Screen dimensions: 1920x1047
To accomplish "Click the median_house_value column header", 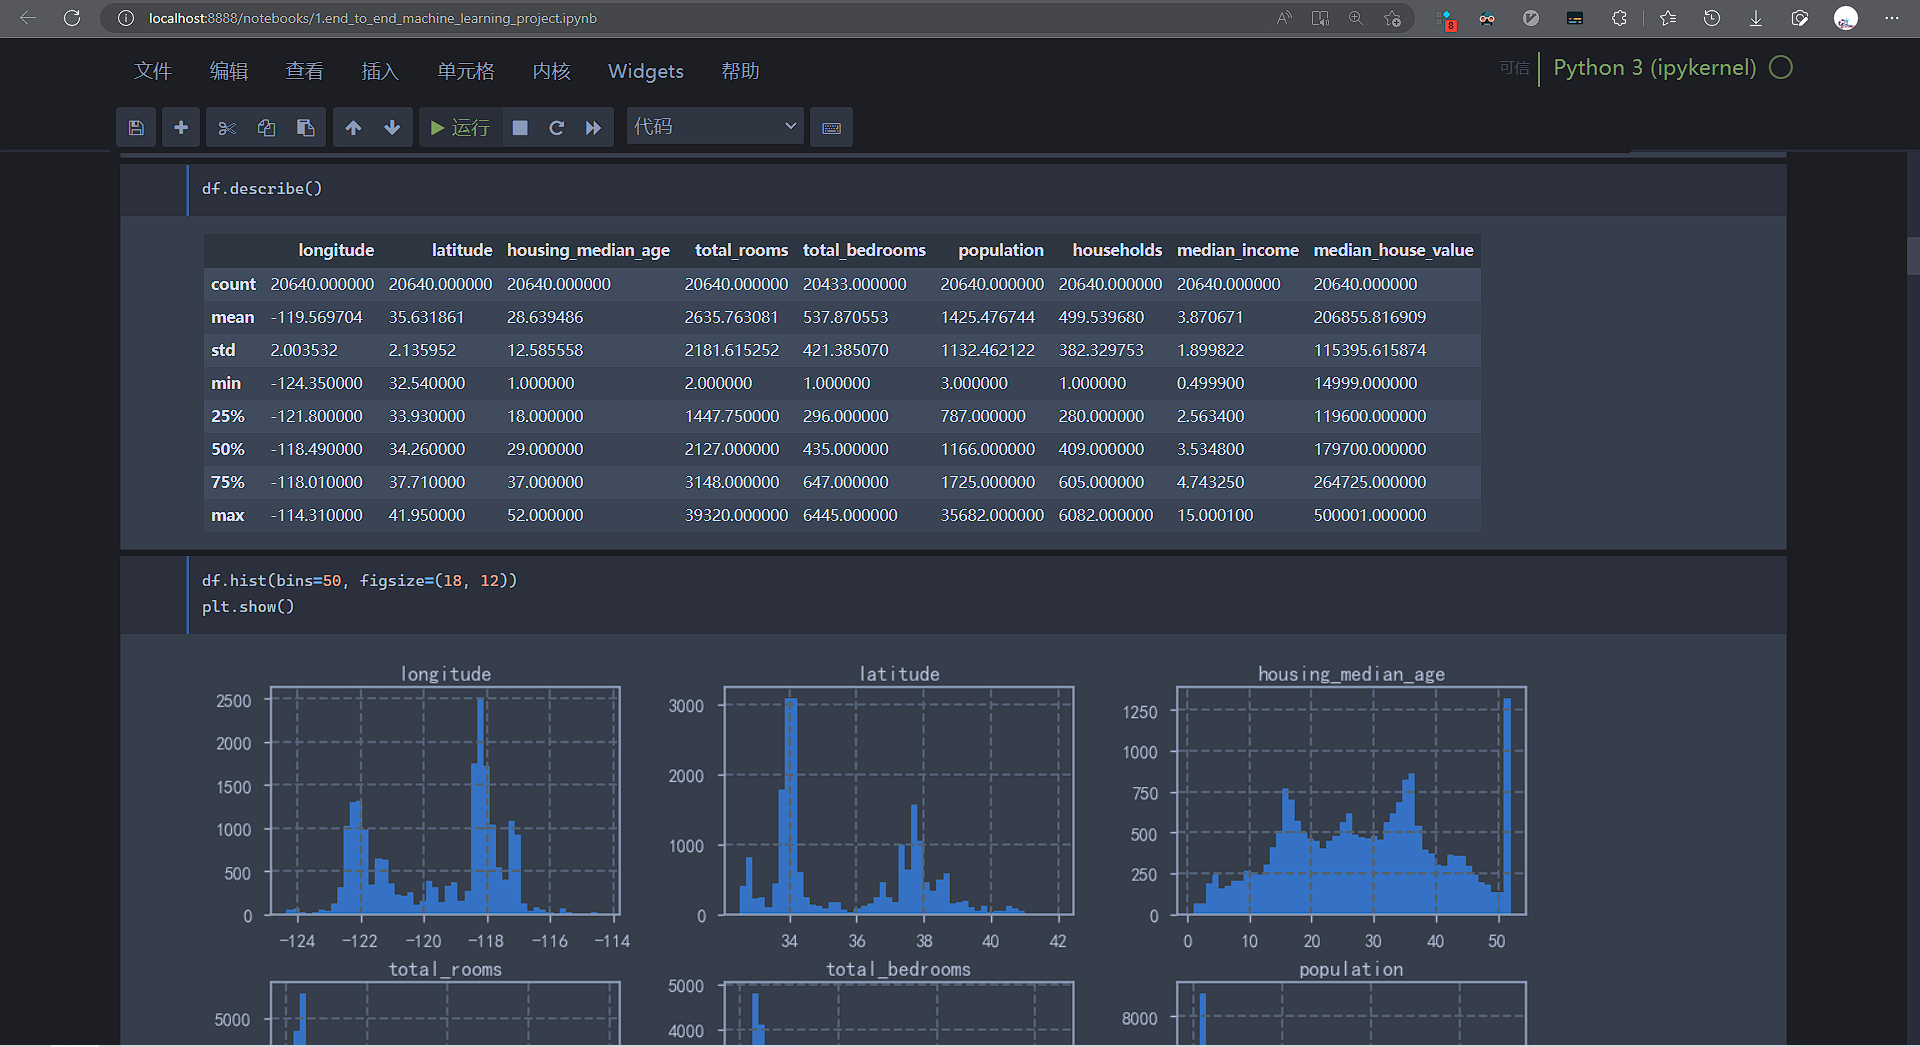I will (x=1393, y=250).
